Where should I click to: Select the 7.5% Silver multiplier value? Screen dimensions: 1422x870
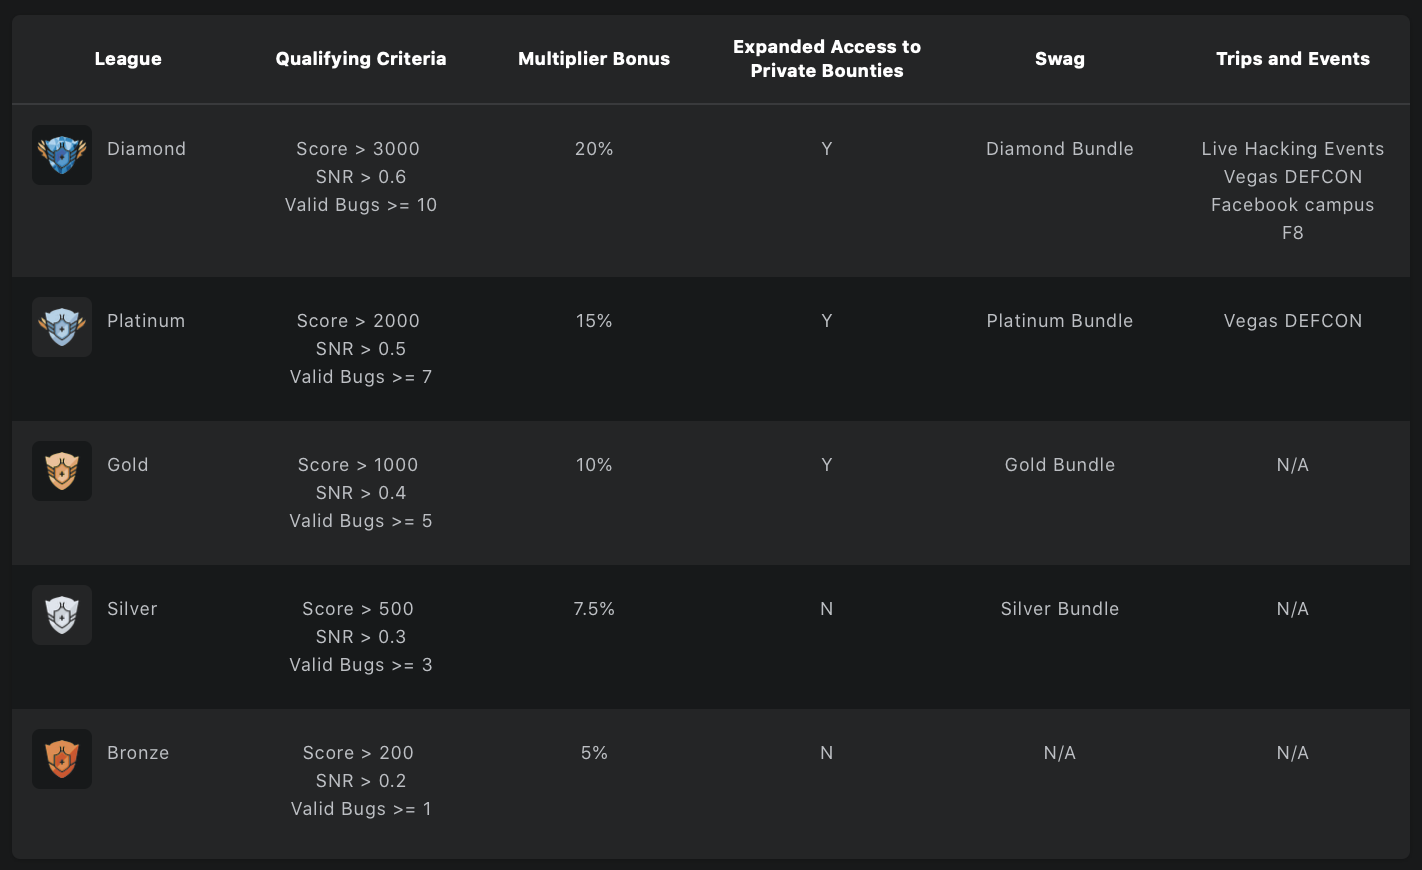click(x=594, y=609)
